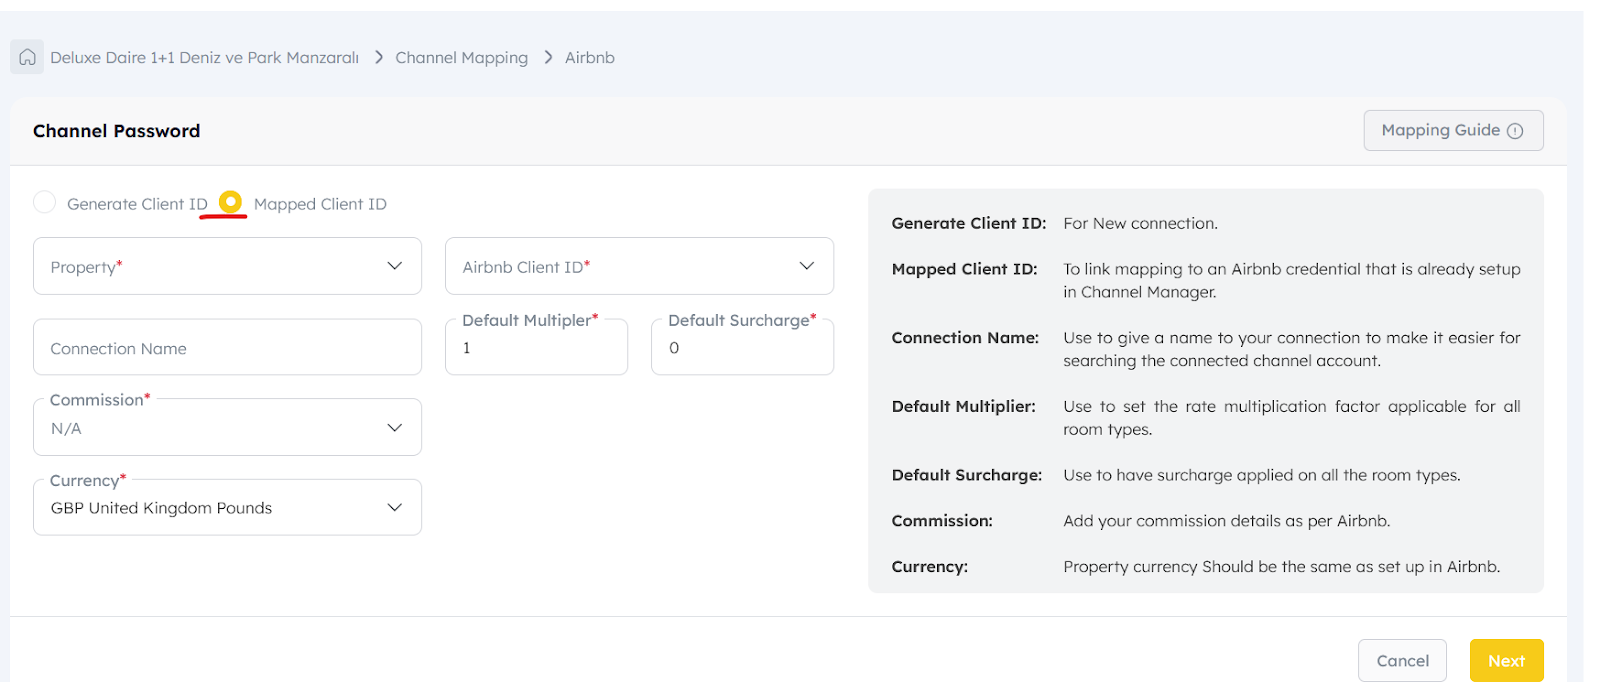The image size is (1600, 682).
Task: Click Airbnb breadcrumb item
Action: pyautogui.click(x=590, y=58)
